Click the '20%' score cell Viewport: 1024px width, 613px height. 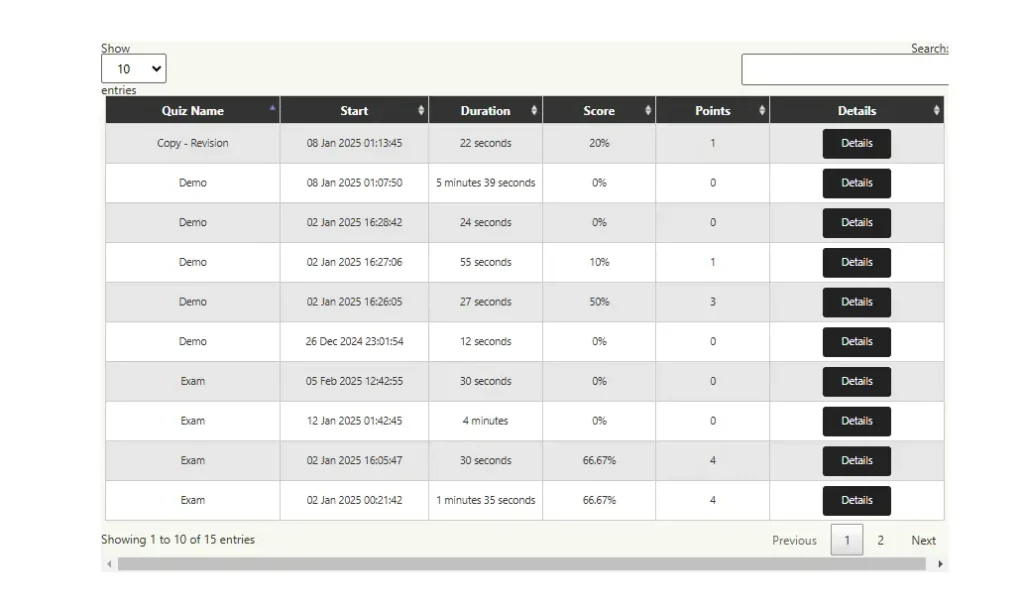pyautogui.click(x=599, y=143)
